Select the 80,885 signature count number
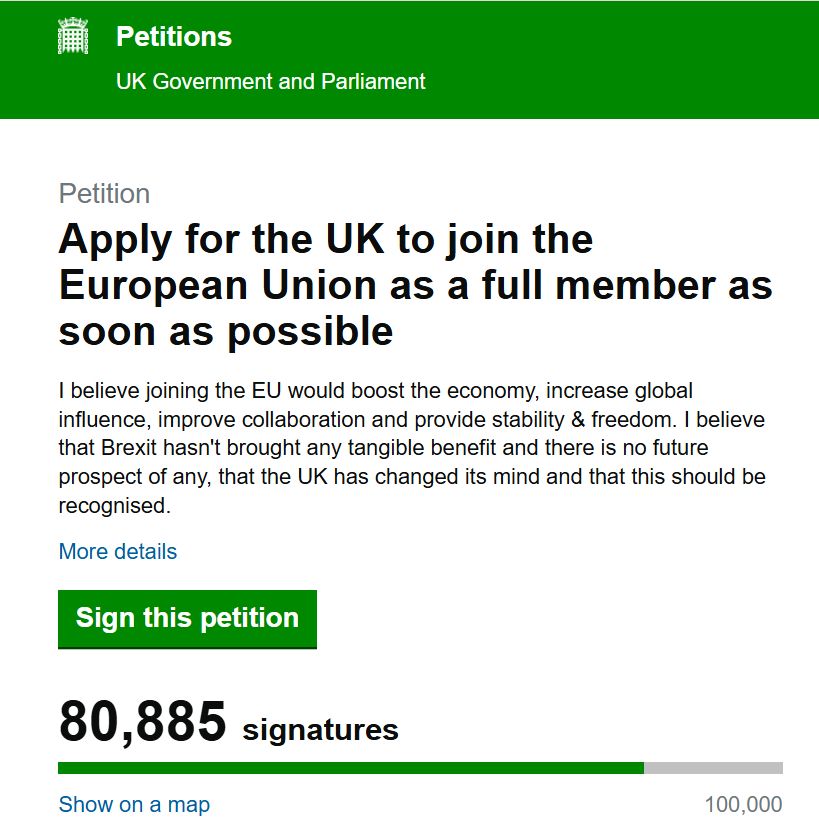The image size is (819, 831). [143, 722]
